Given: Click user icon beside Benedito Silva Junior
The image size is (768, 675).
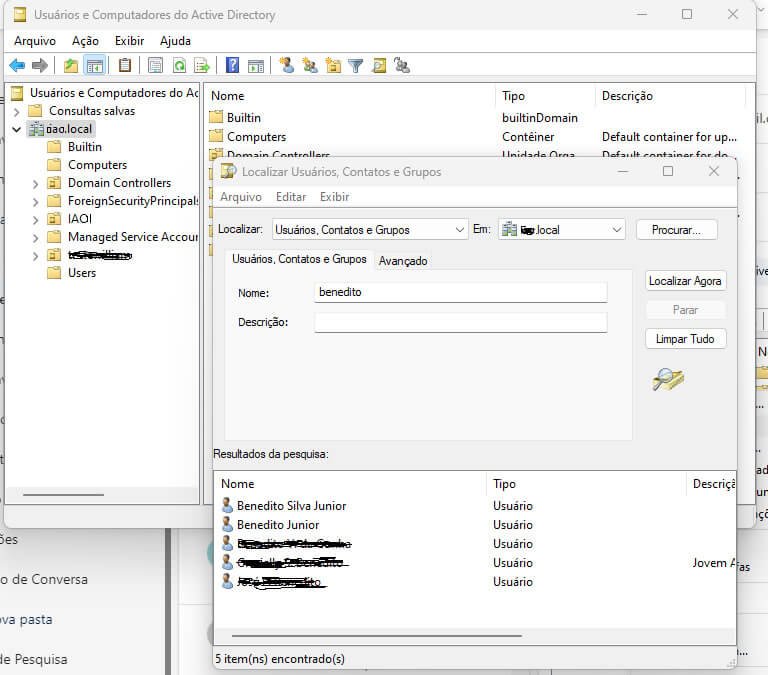Looking at the screenshot, I should tap(227, 505).
